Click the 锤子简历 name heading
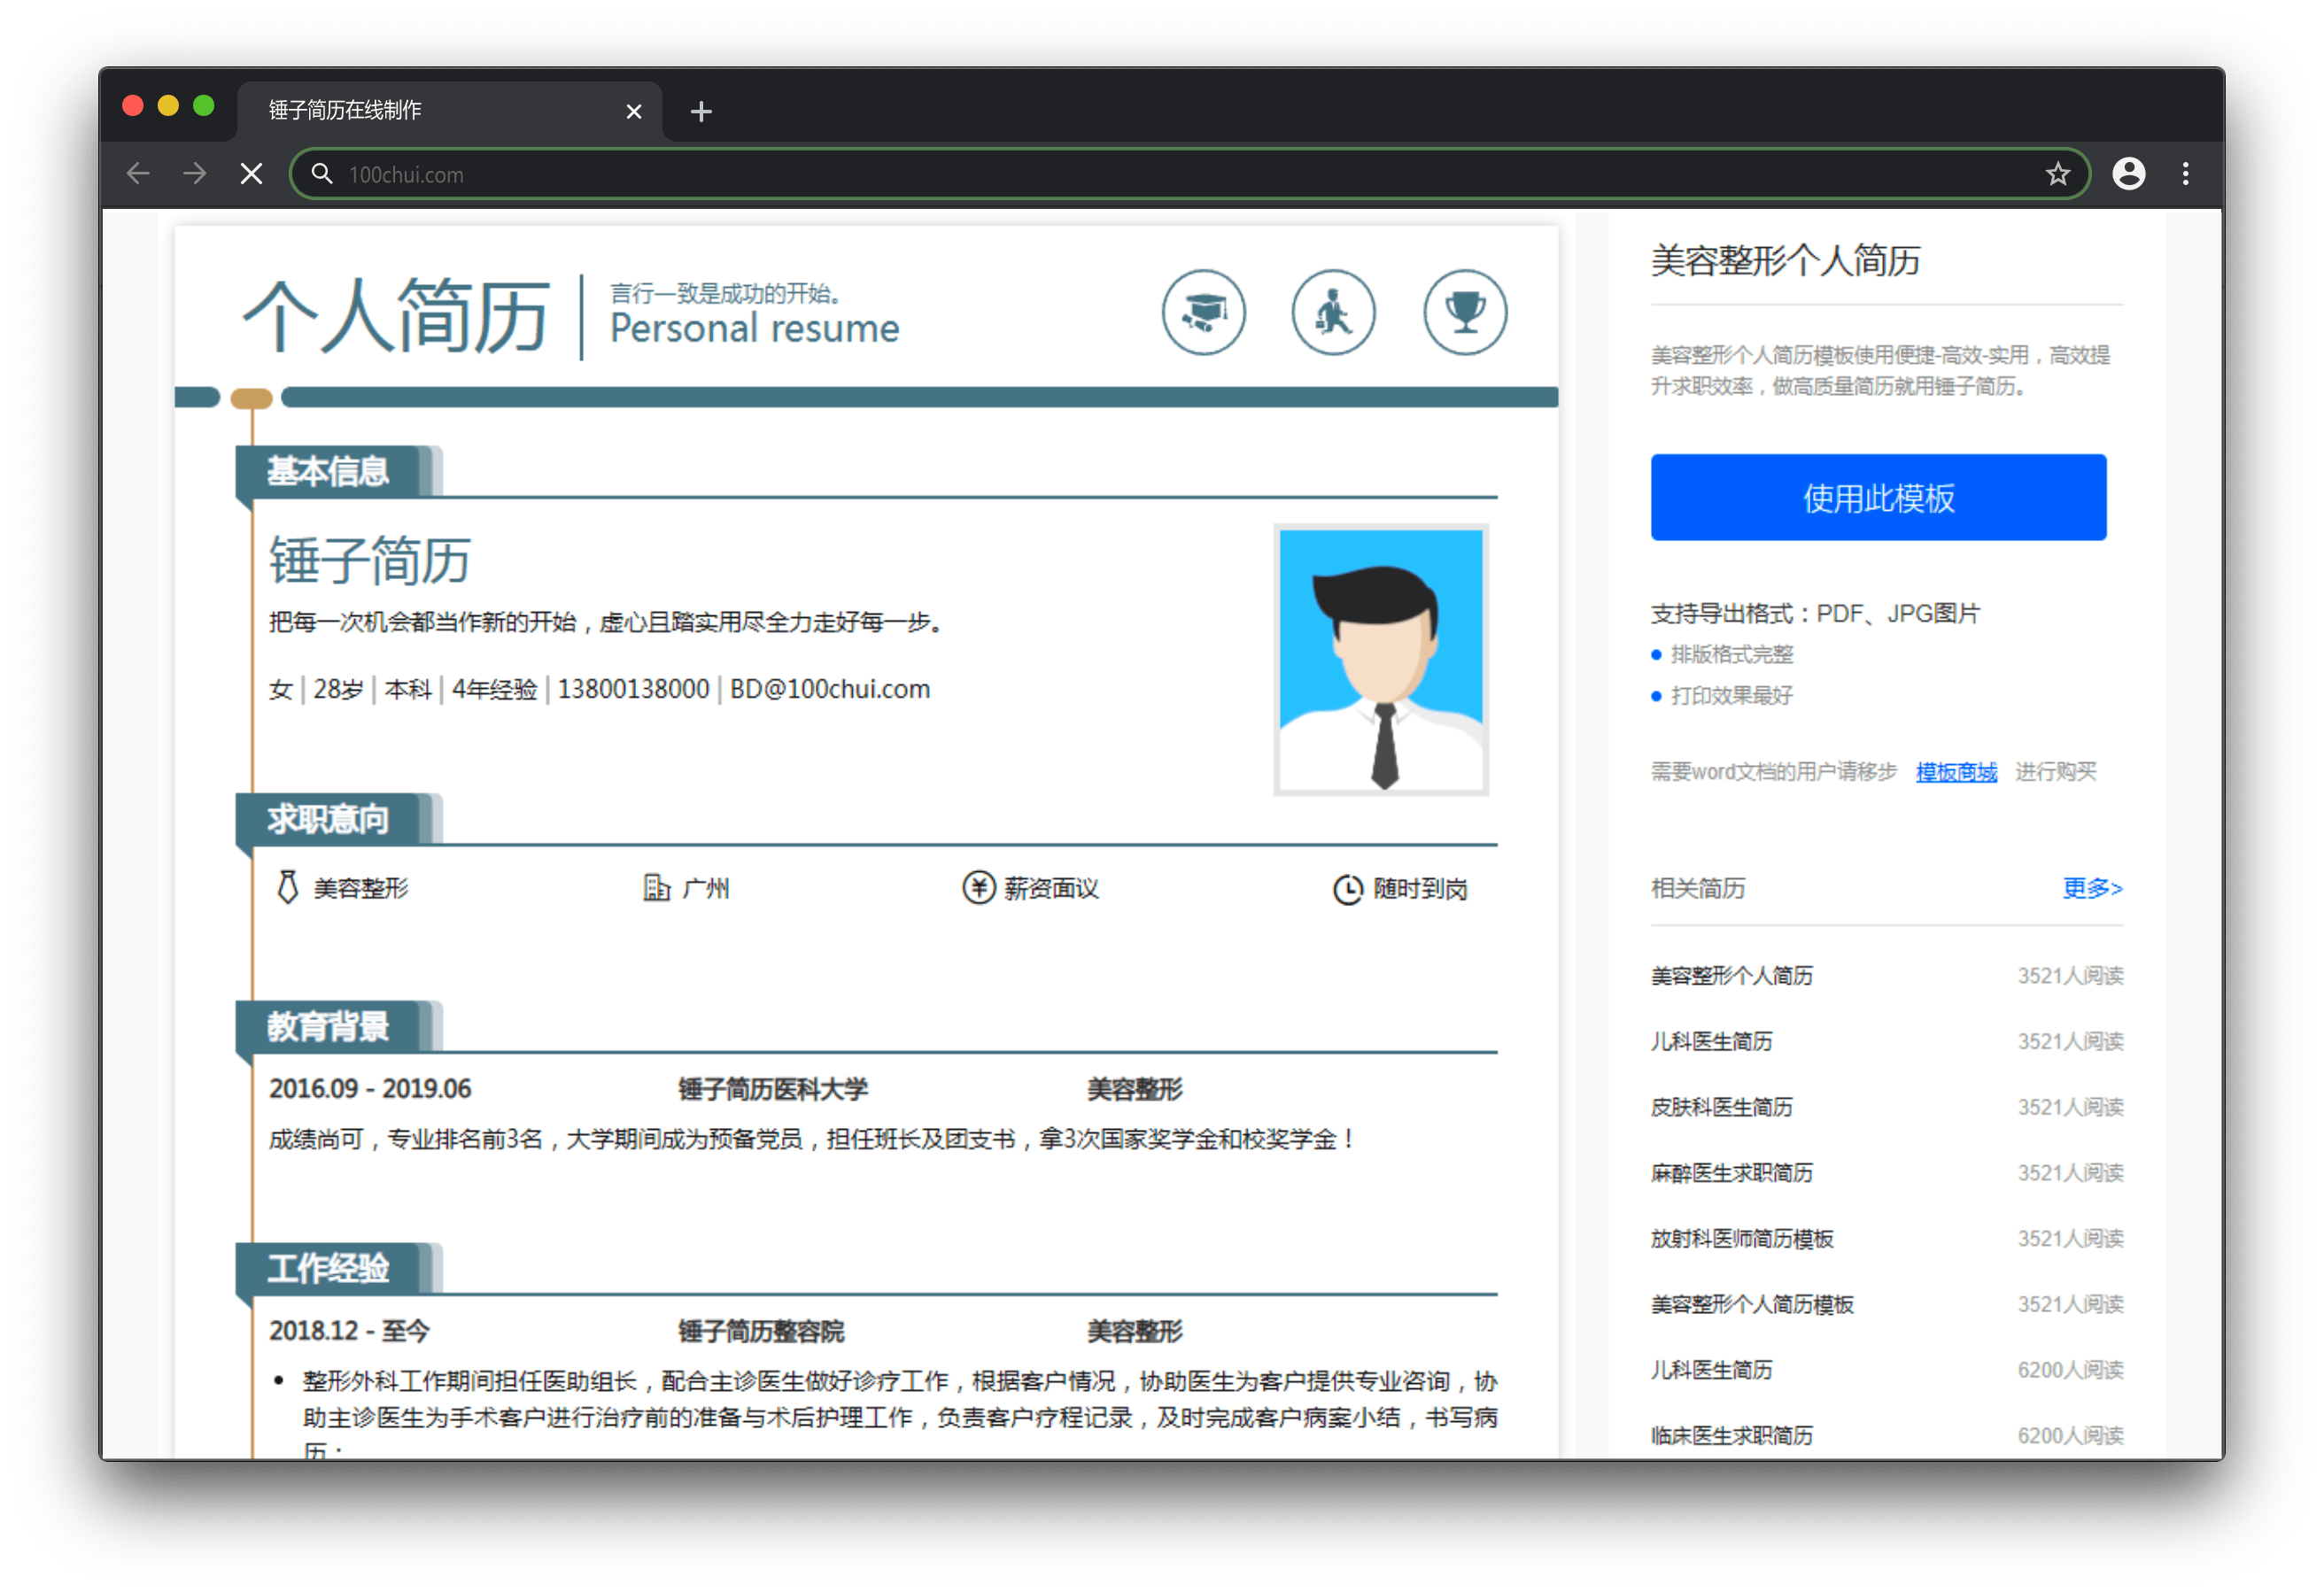This screenshot has width=2324, height=1592. pyautogui.click(x=369, y=559)
